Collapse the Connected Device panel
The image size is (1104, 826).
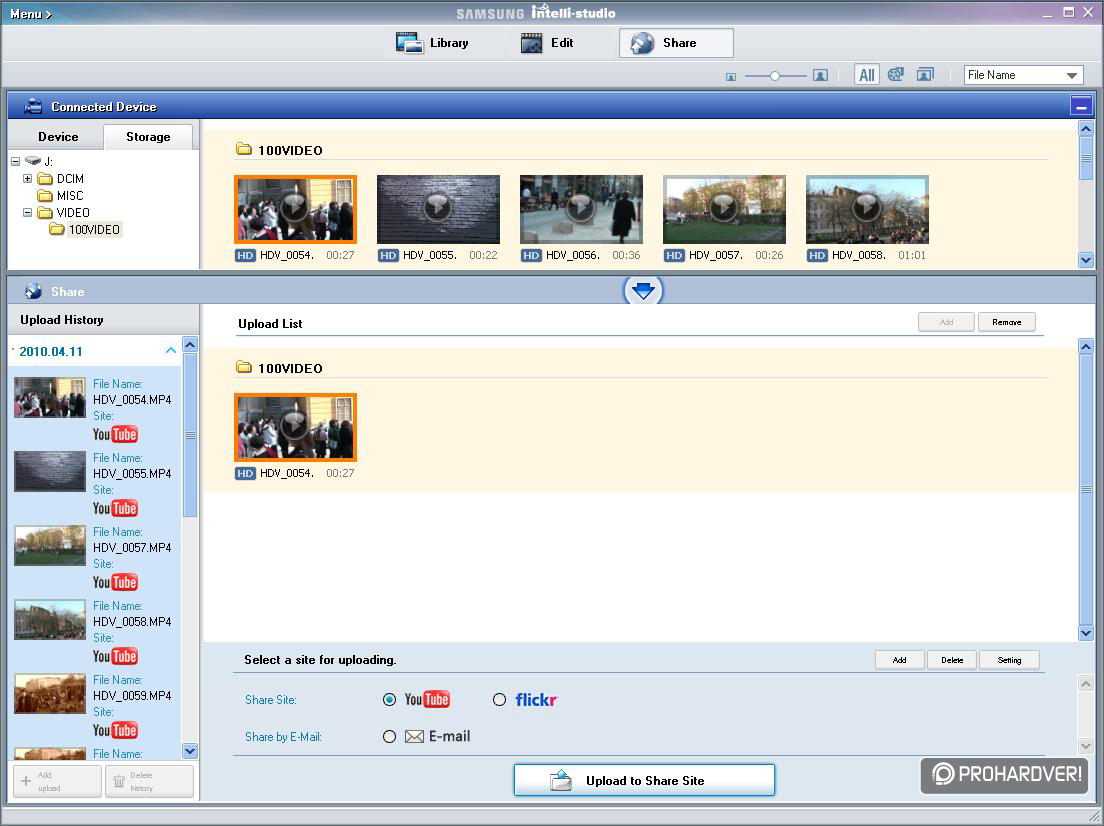[x=1081, y=106]
